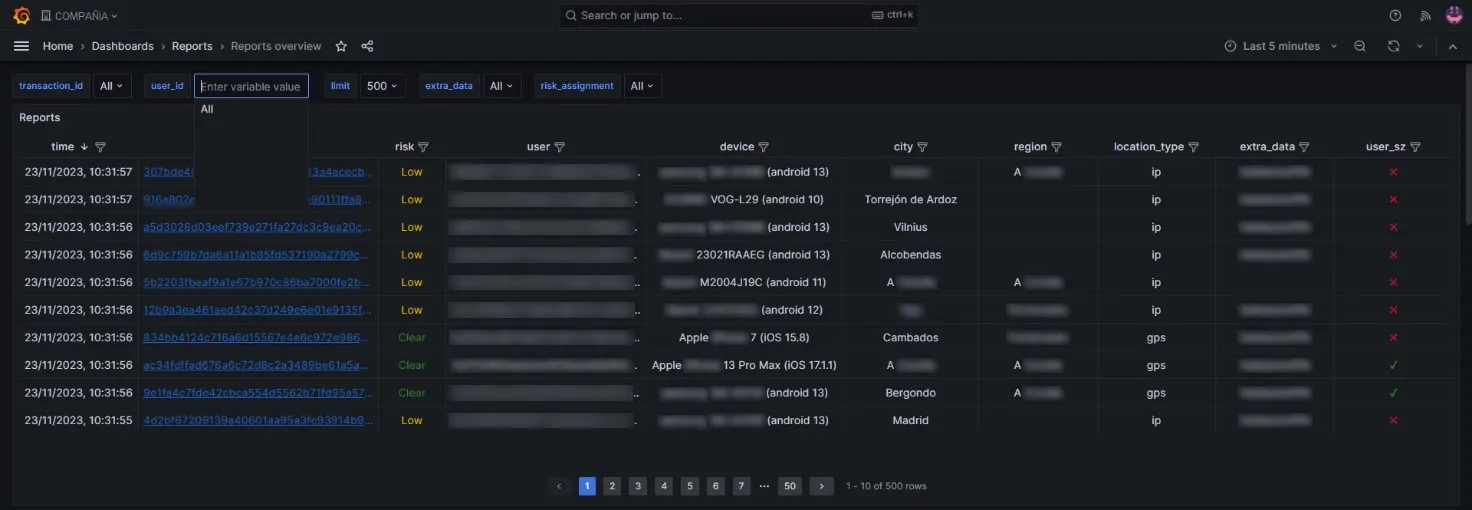This screenshot has width=1472, height=510.
Task: Select page 7 in pagination
Action: (x=741, y=486)
